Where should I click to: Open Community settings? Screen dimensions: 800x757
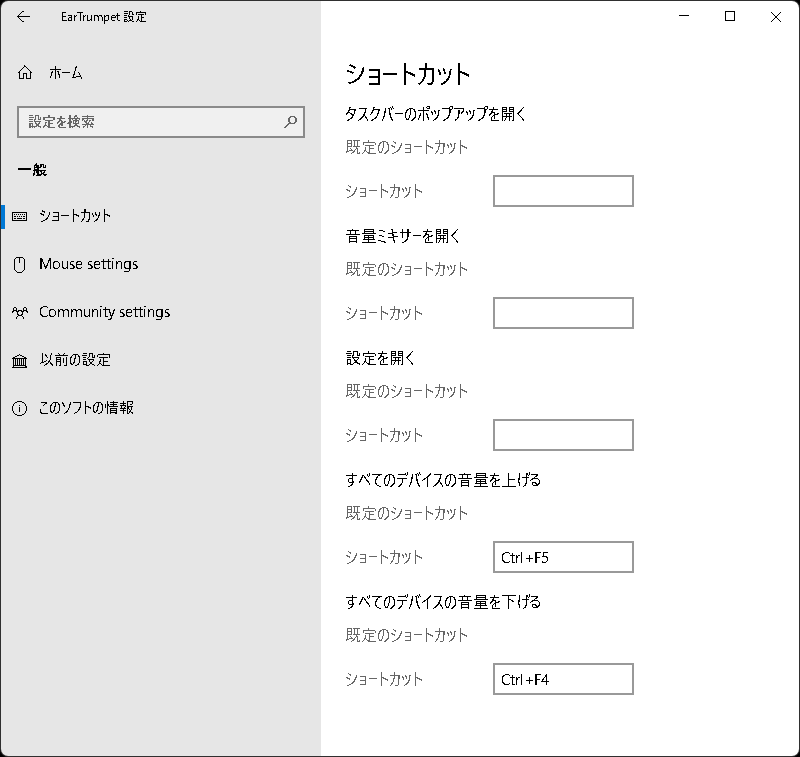pos(103,311)
